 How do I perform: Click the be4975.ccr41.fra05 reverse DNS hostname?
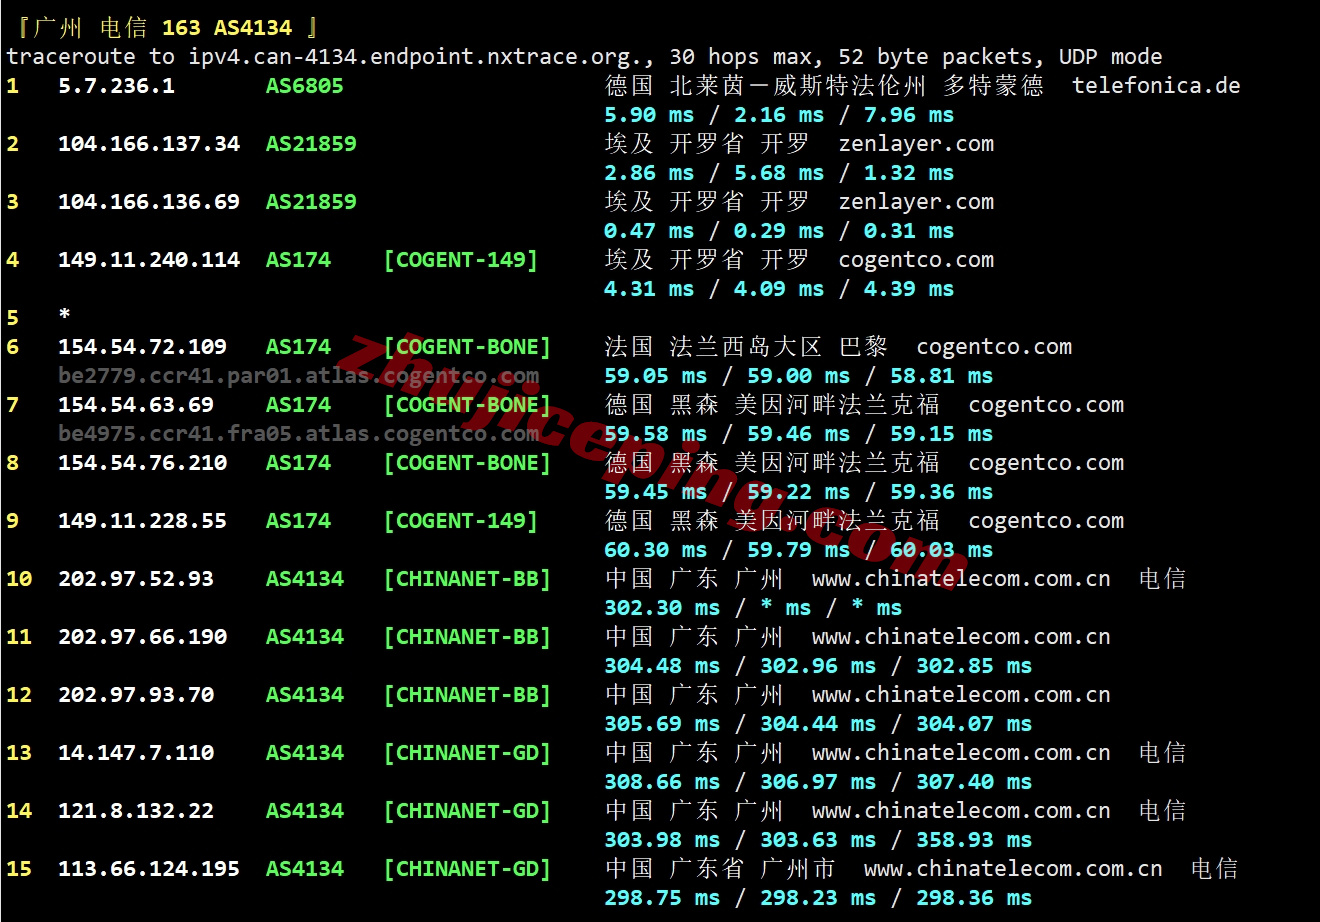(298, 434)
